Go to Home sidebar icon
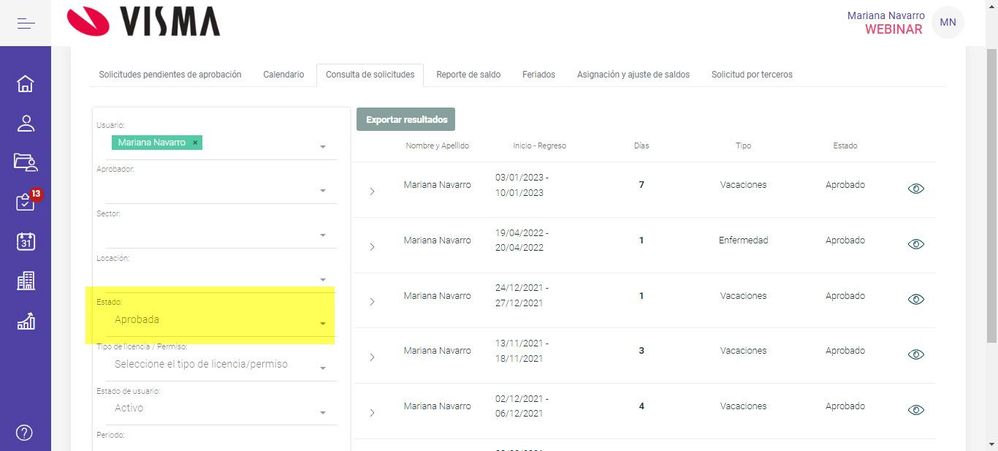Screen dimensions: 998x451 coord(25,83)
